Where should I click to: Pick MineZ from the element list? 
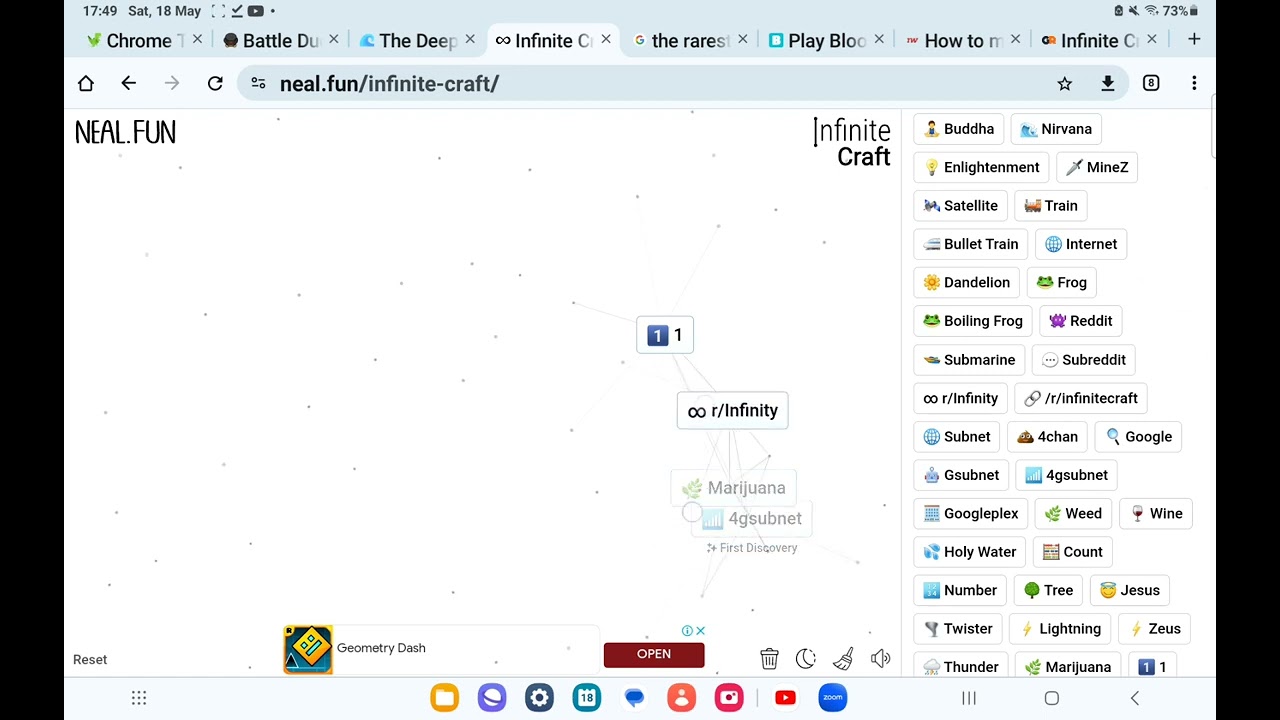click(1097, 167)
